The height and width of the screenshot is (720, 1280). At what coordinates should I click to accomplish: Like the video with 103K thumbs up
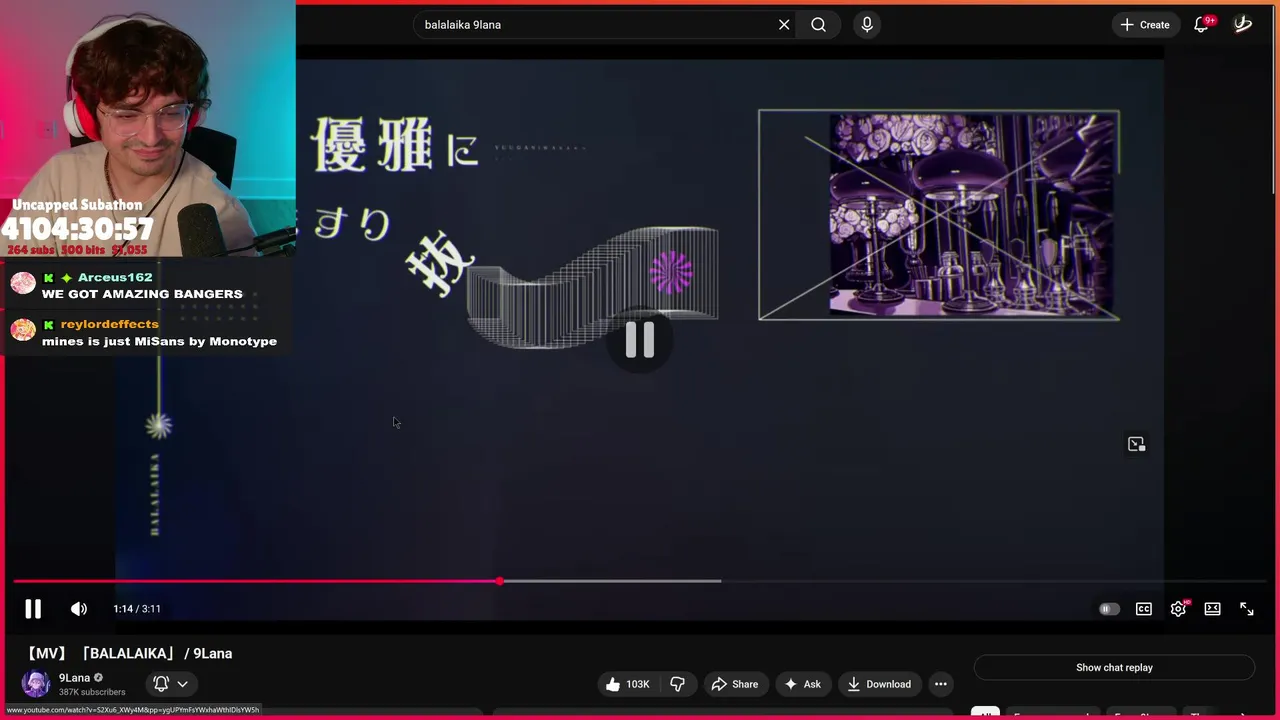point(627,684)
